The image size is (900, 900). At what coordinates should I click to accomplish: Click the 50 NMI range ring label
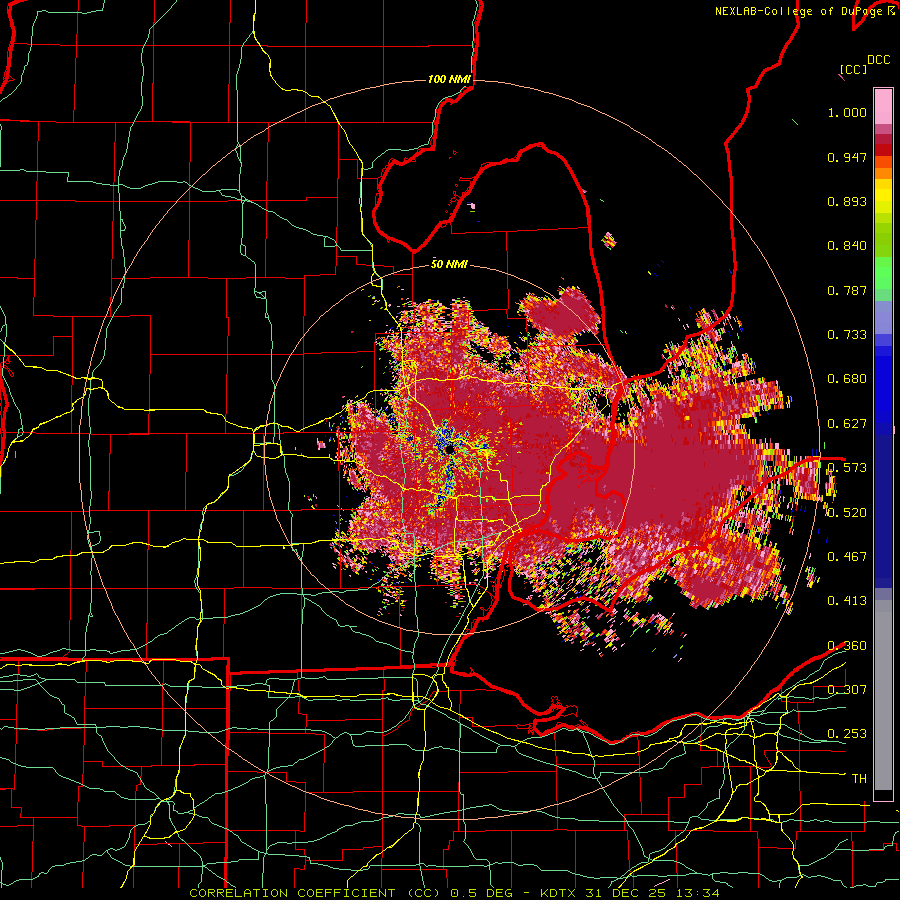(x=449, y=265)
